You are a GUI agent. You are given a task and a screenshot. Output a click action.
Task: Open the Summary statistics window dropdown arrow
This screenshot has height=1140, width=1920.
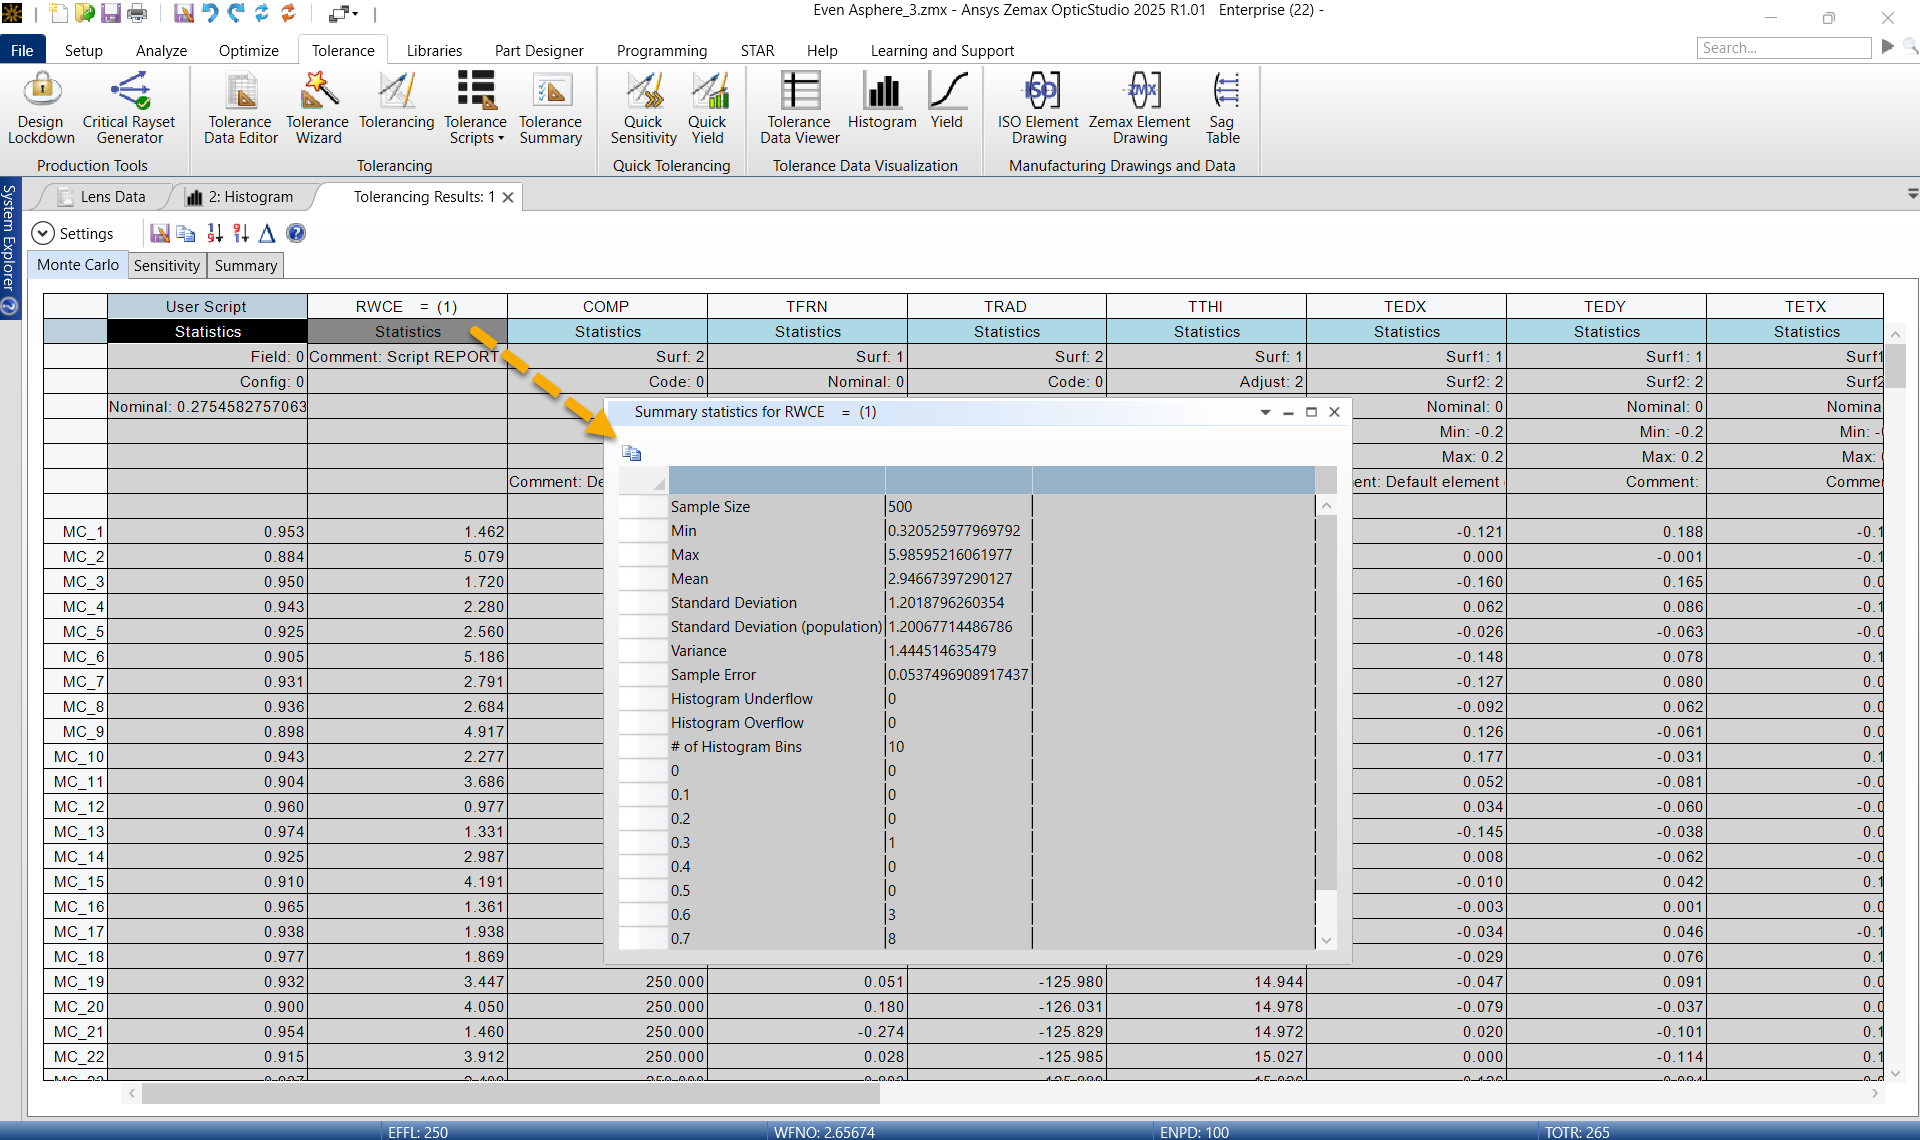(x=1265, y=412)
